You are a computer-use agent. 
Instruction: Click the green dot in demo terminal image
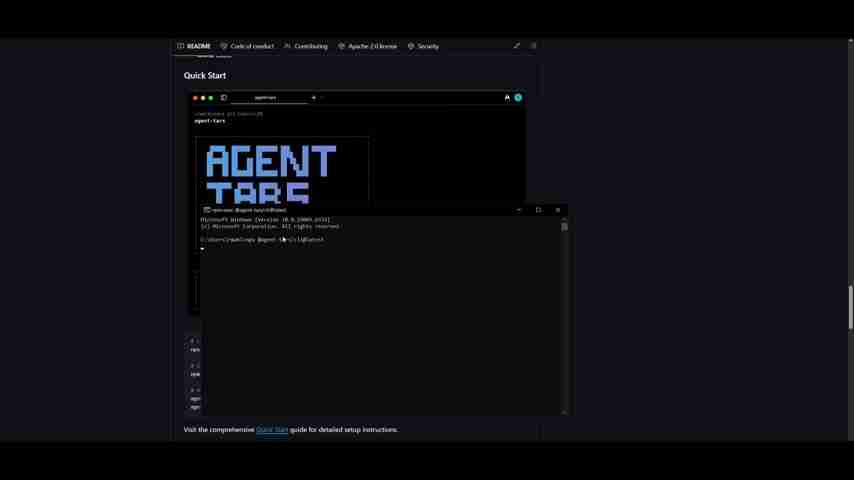pyautogui.click(x=211, y=98)
